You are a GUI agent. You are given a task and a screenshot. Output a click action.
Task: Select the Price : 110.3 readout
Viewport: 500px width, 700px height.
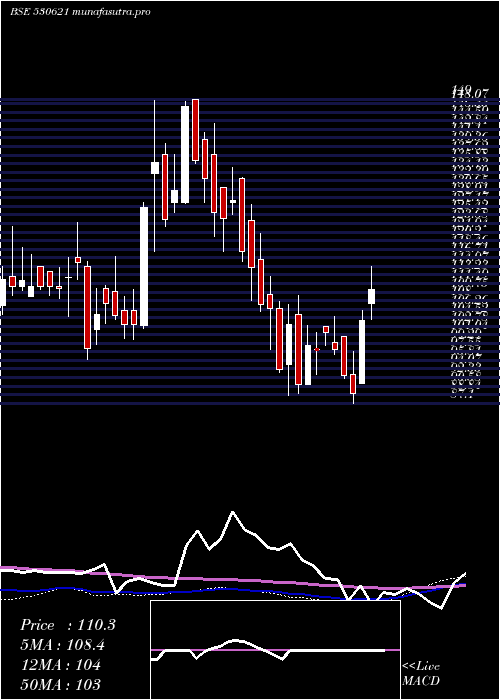pos(68,625)
